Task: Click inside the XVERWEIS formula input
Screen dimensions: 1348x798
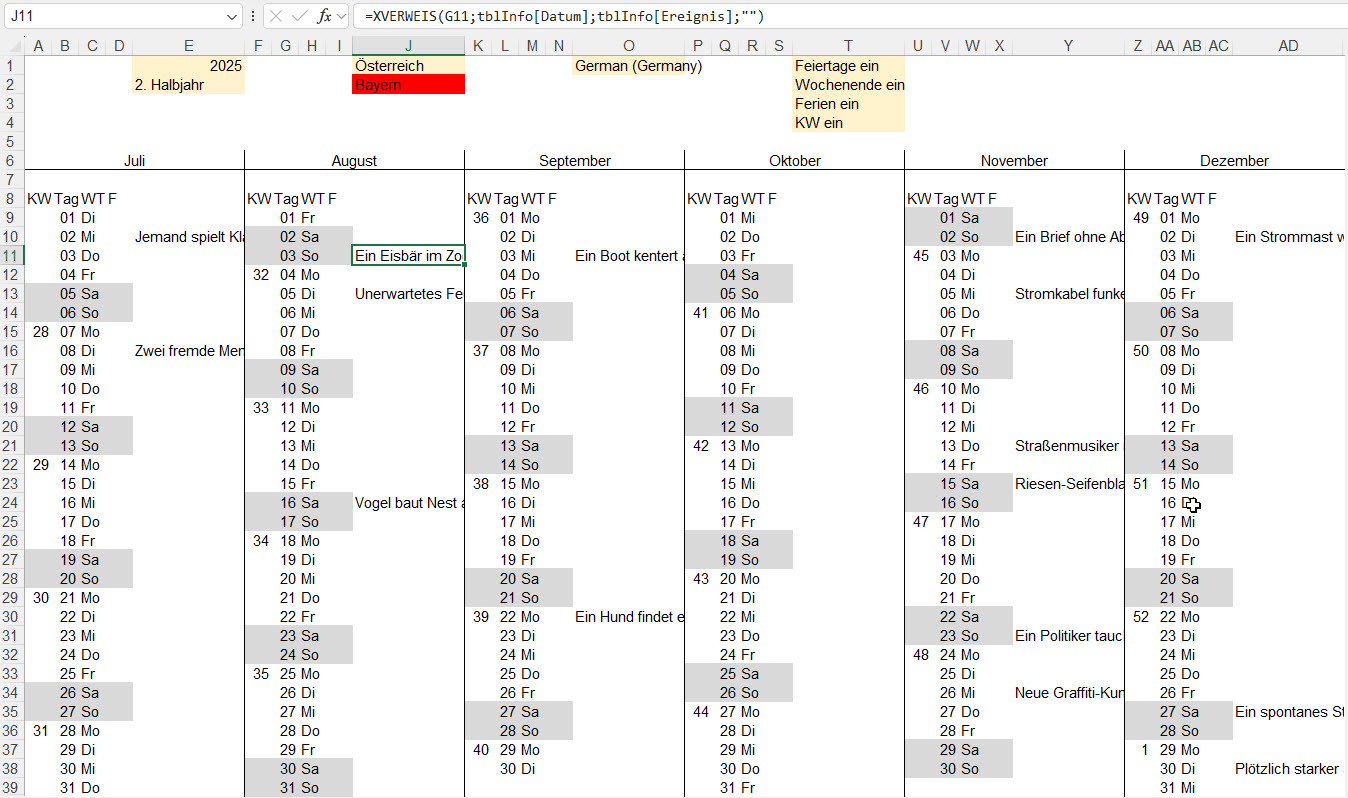Action: coord(800,16)
